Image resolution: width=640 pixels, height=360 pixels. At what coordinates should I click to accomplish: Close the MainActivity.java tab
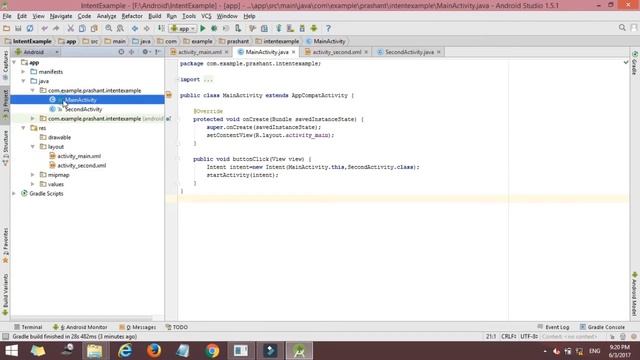293,52
